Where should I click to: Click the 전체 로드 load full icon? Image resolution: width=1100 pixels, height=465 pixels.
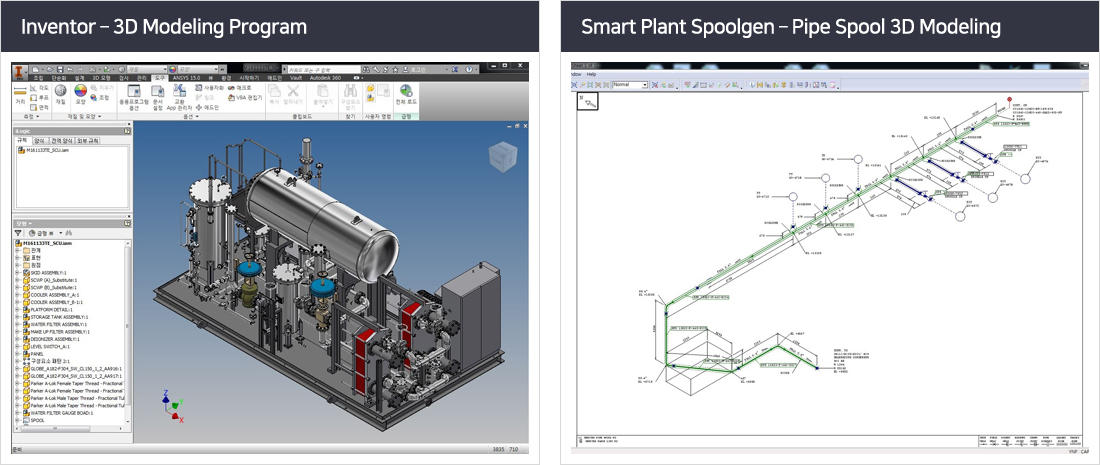(405, 90)
